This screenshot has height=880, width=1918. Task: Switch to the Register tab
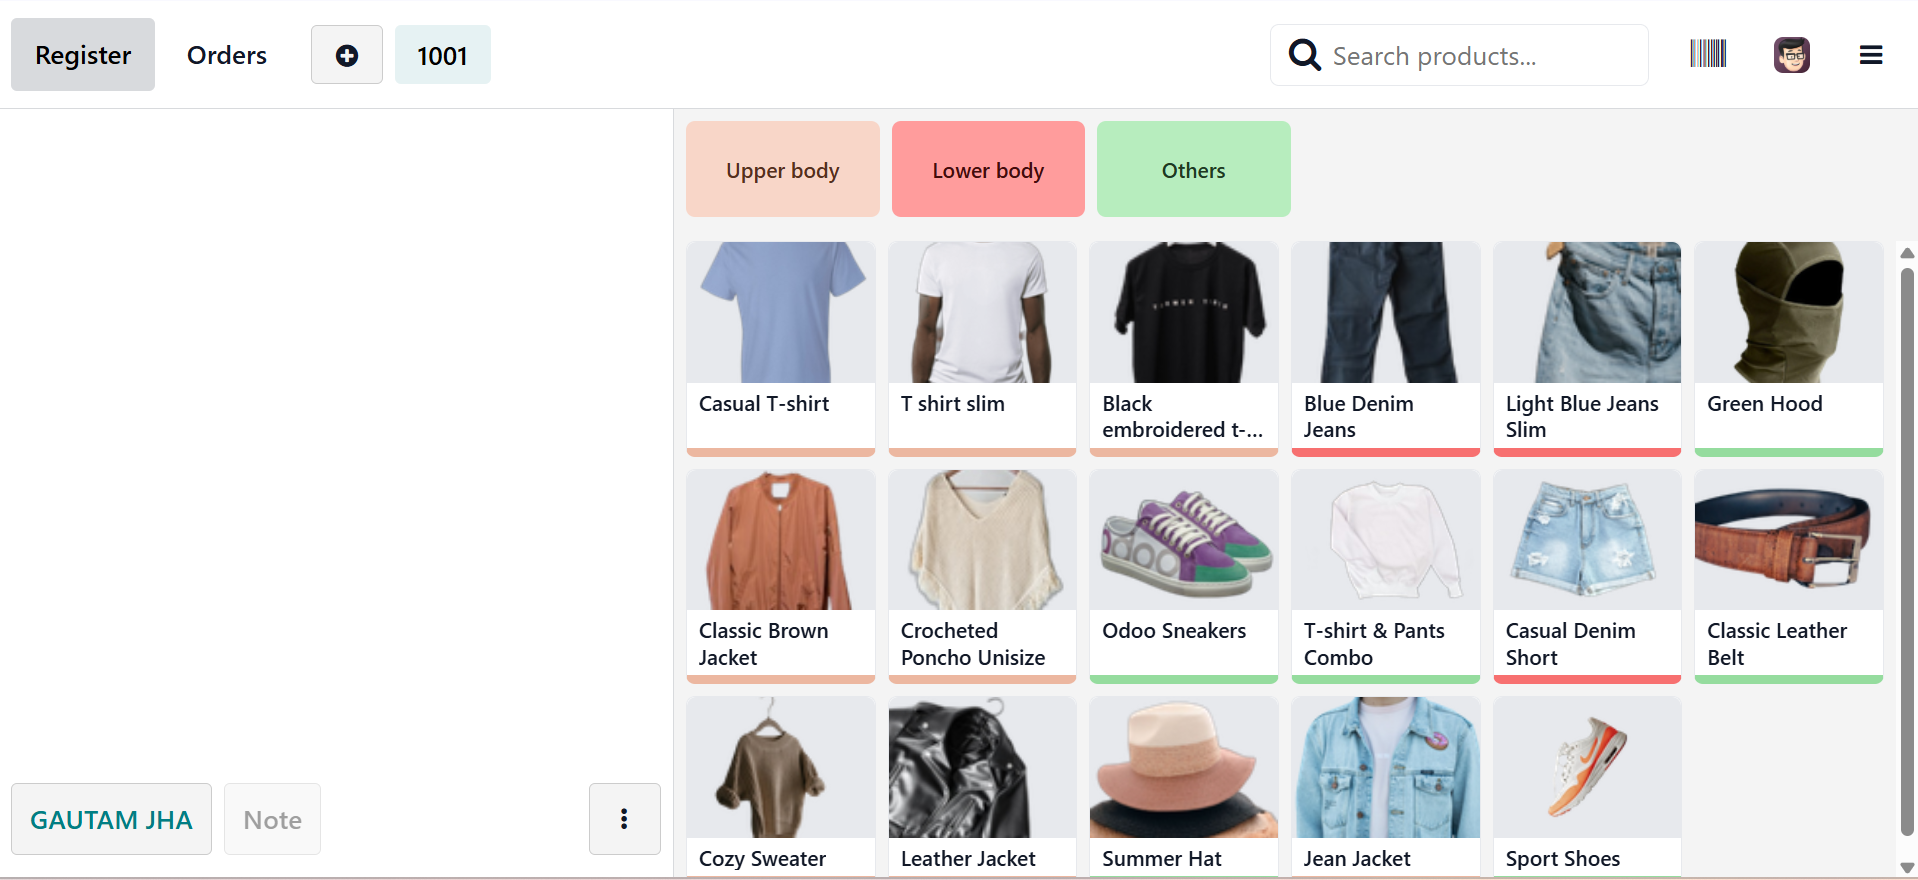[x=83, y=55]
